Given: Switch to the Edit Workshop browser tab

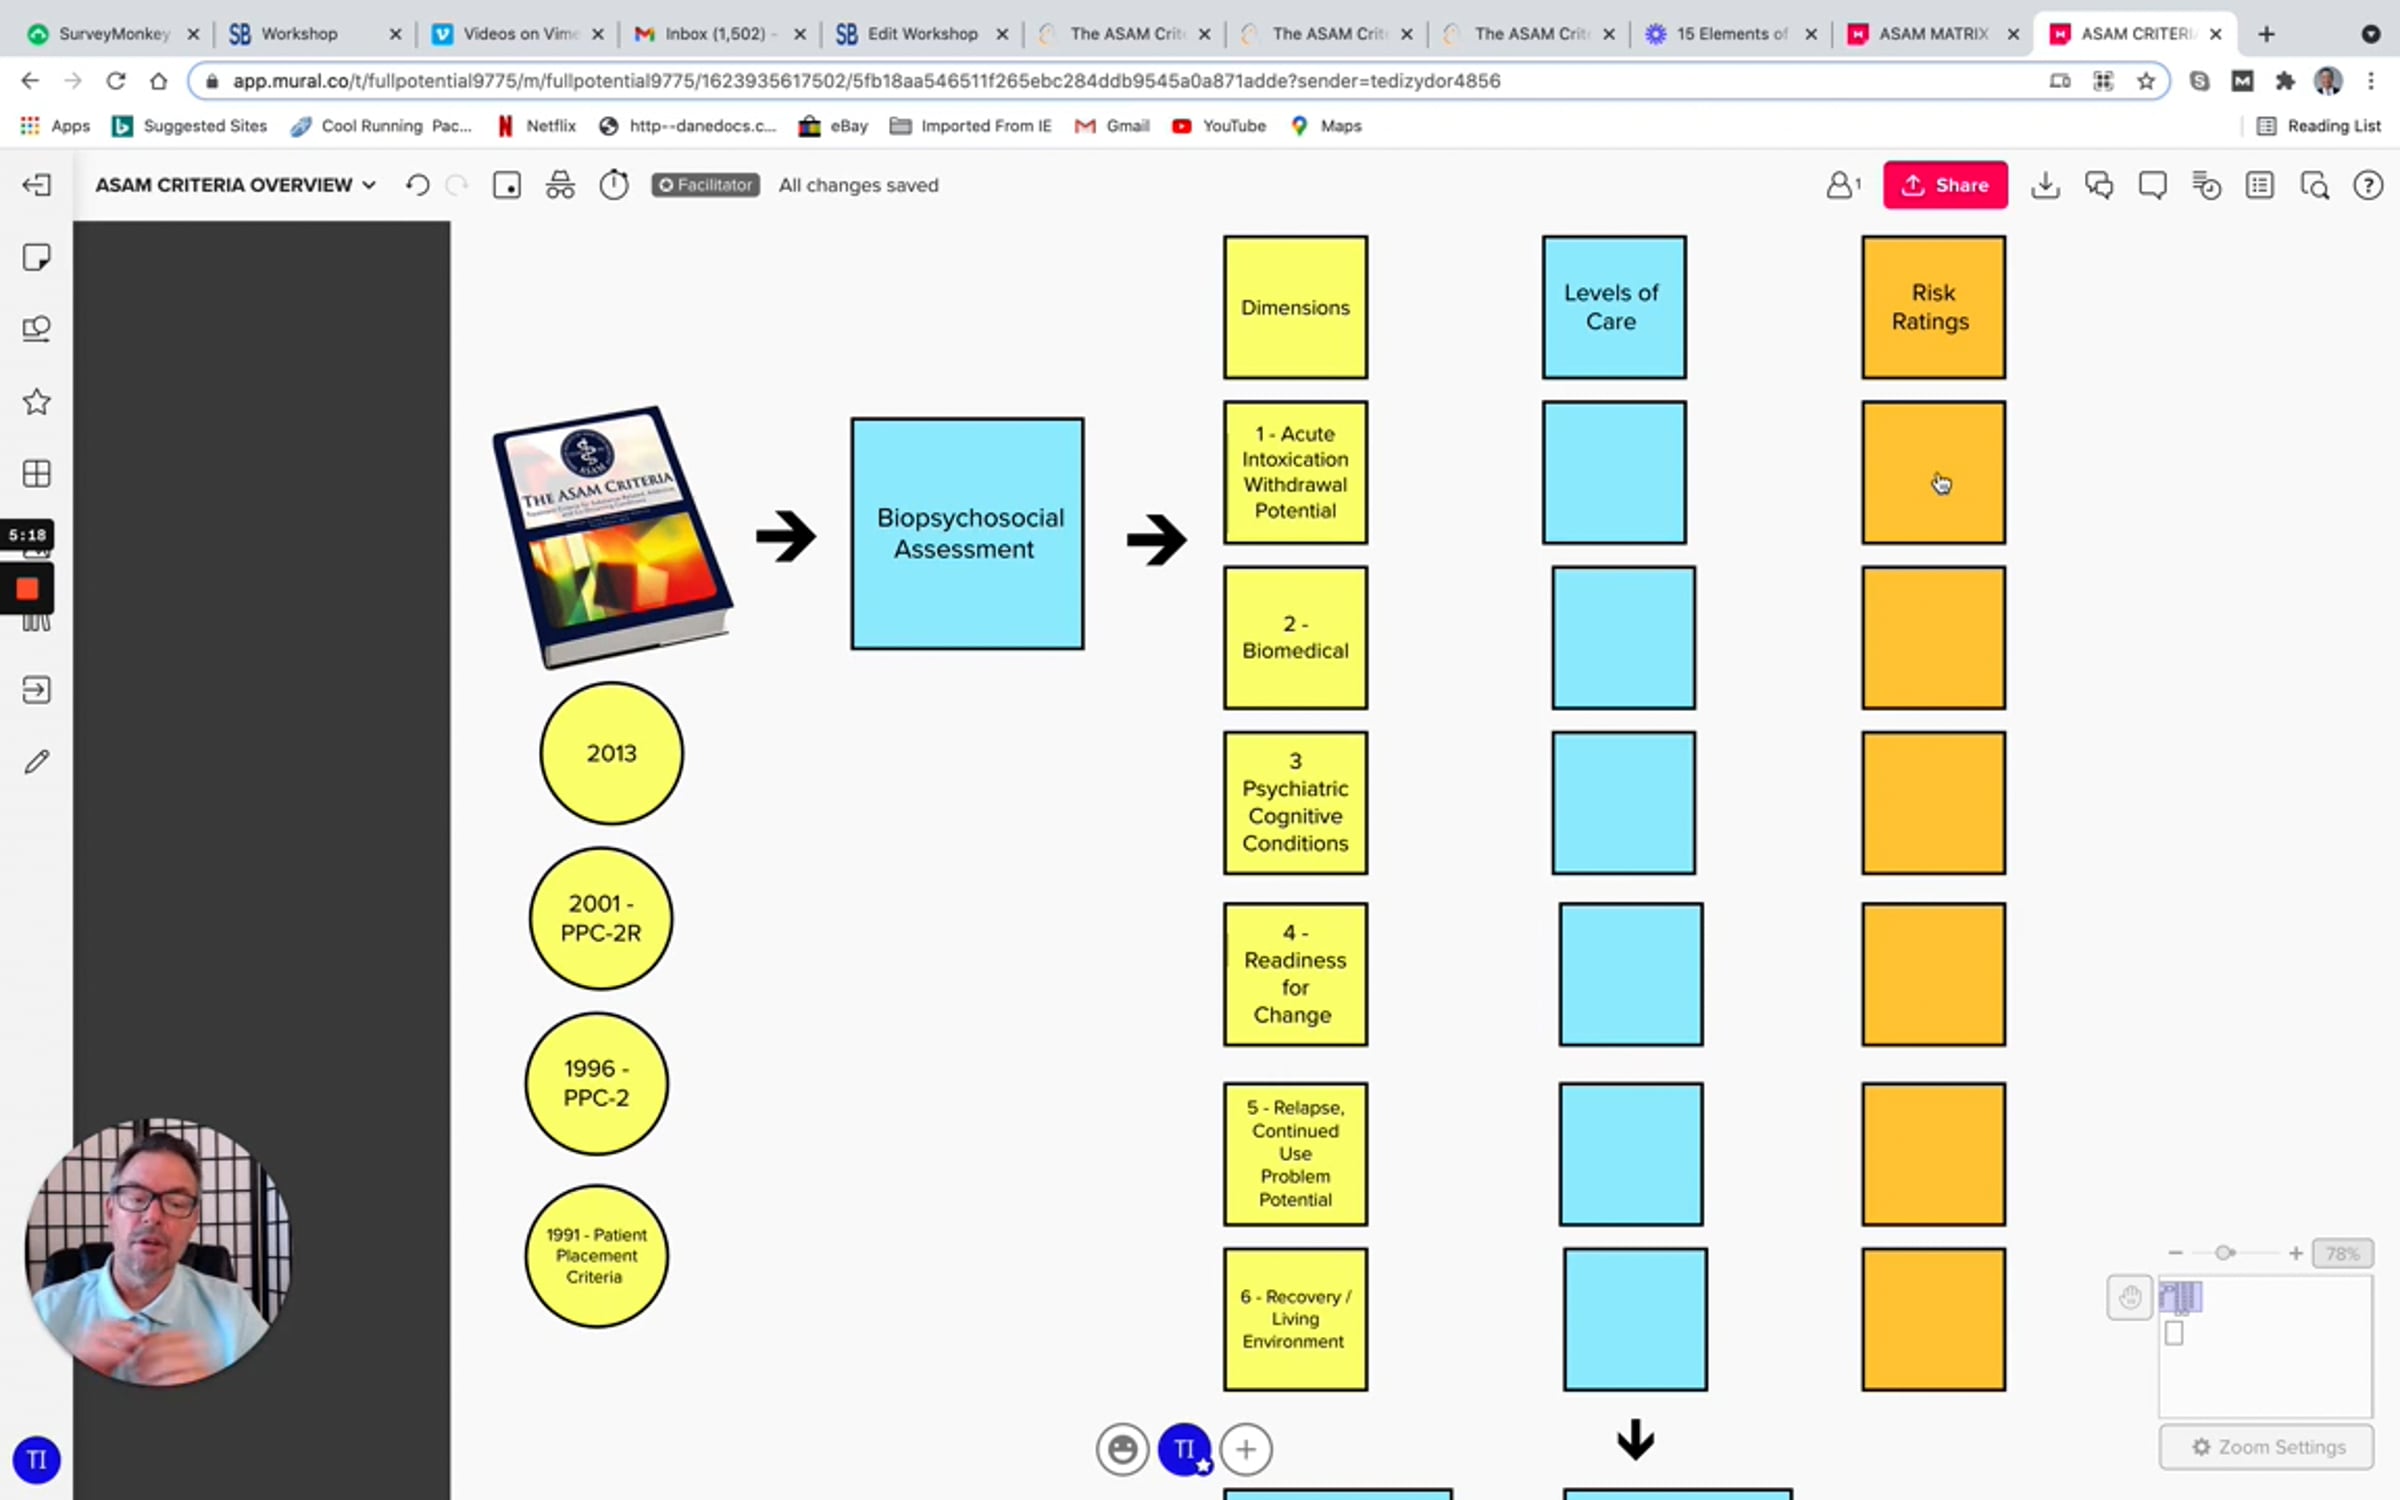Looking at the screenshot, I should [x=921, y=34].
